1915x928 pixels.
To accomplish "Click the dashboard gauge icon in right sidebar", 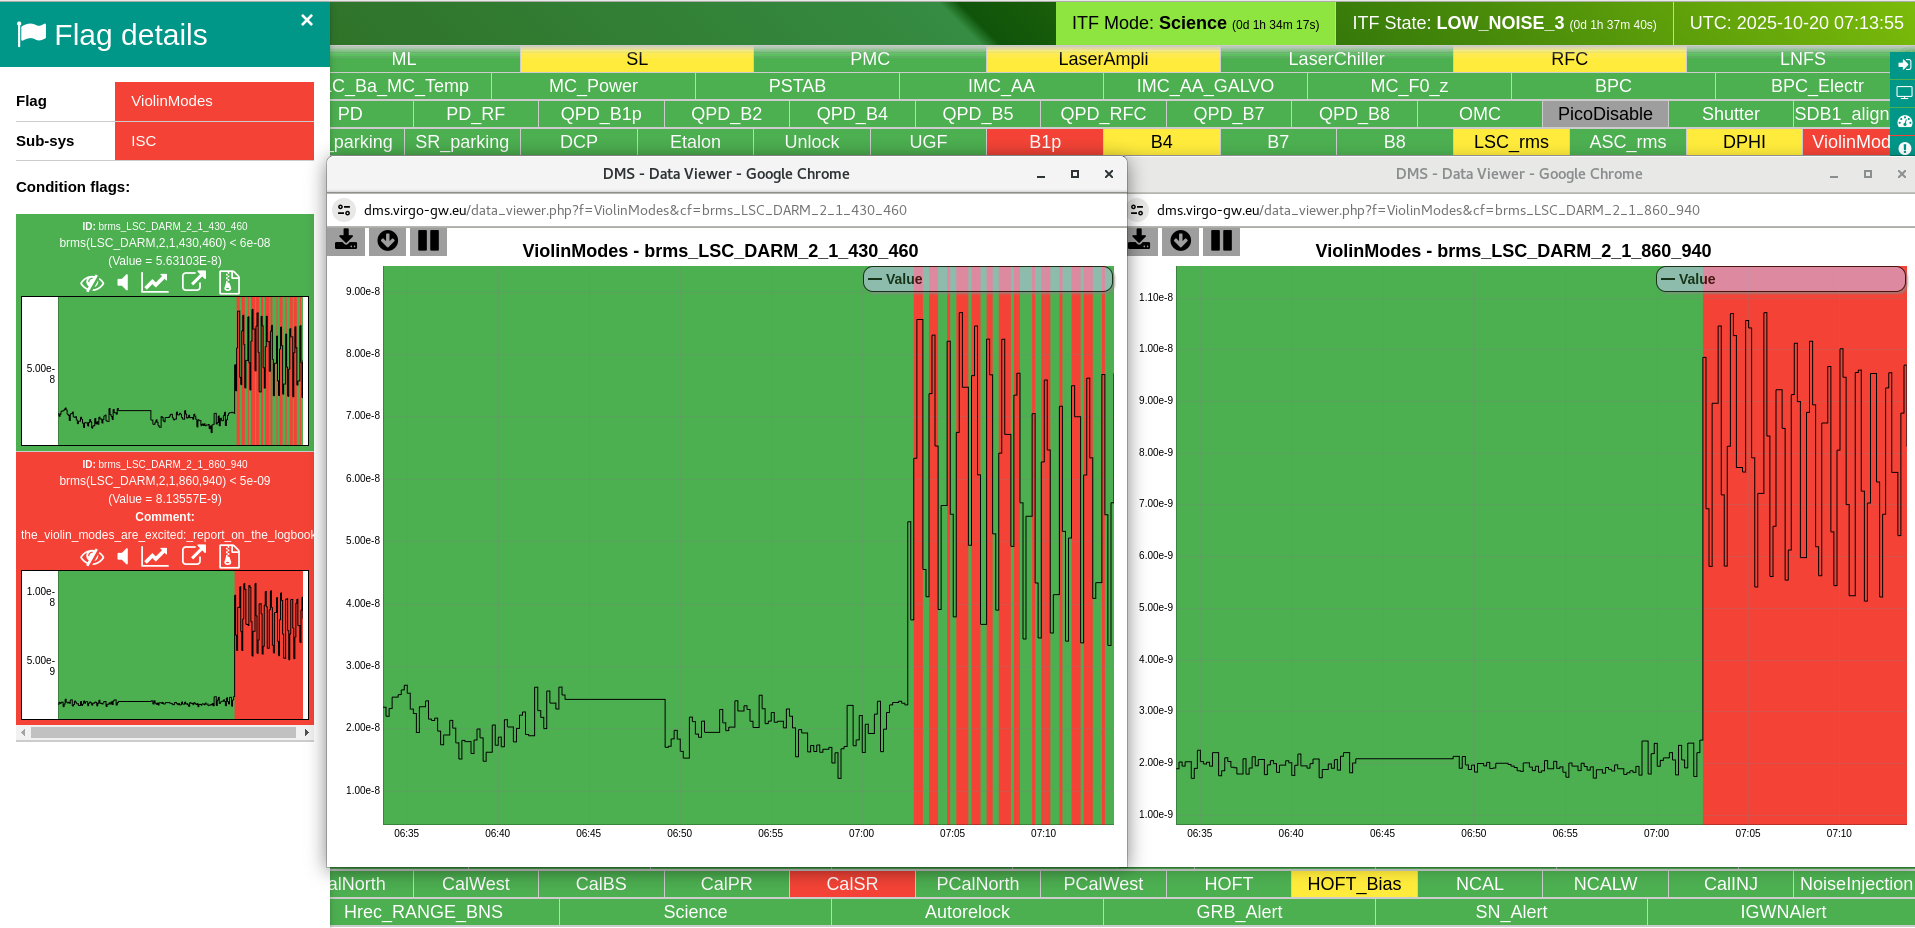I will pos(1904,121).
